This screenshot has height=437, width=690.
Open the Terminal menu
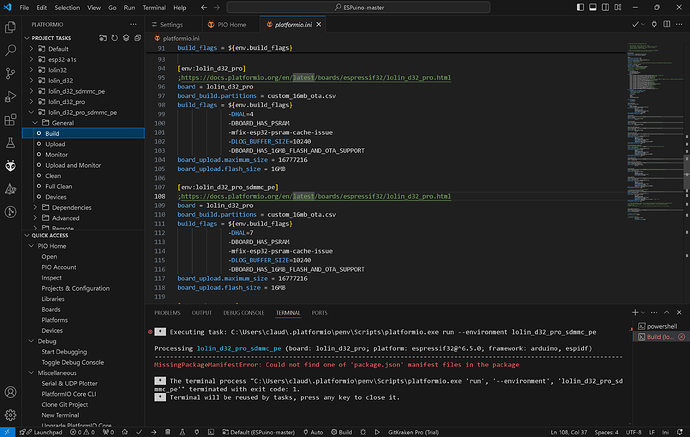pyautogui.click(x=154, y=7)
